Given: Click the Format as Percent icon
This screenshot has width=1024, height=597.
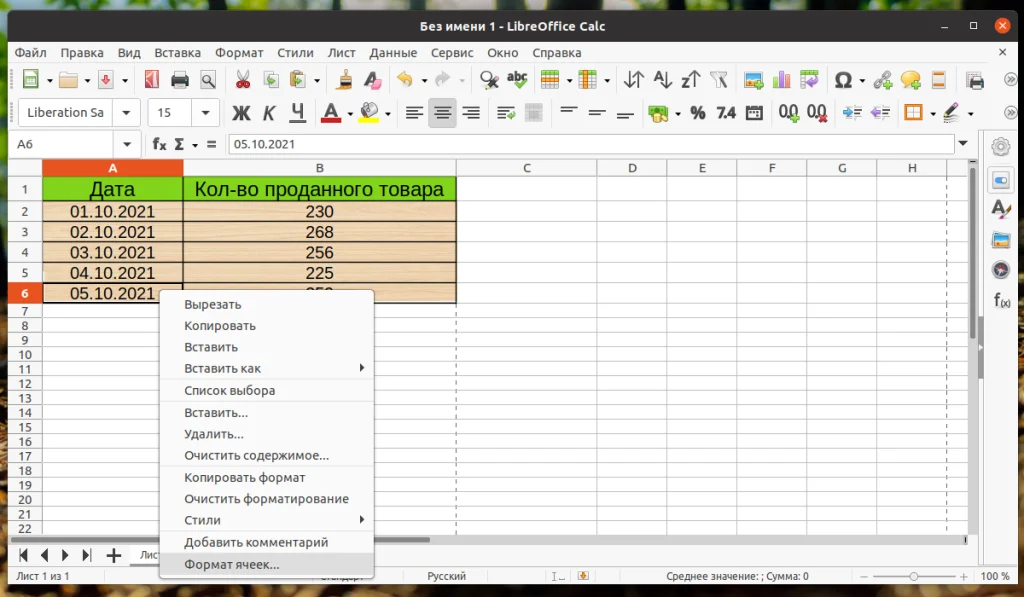Looking at the screenshot, I should click(x=698, y=113).
